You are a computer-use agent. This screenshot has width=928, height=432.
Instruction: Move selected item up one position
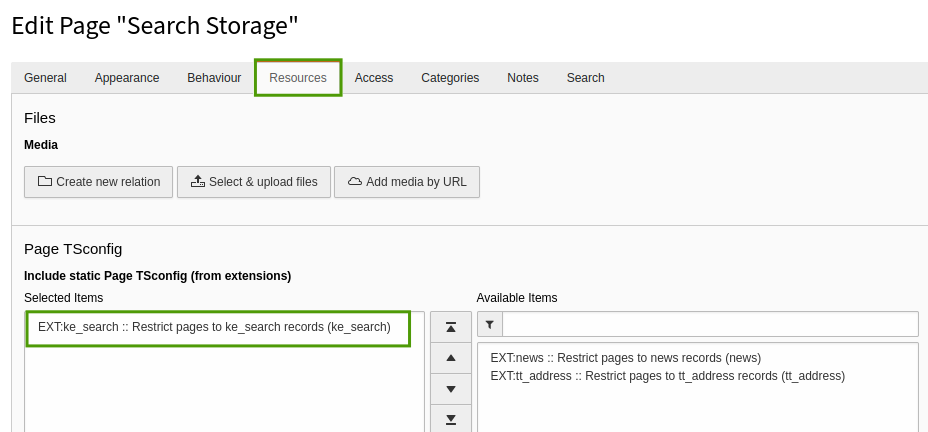tap(450, 358)
